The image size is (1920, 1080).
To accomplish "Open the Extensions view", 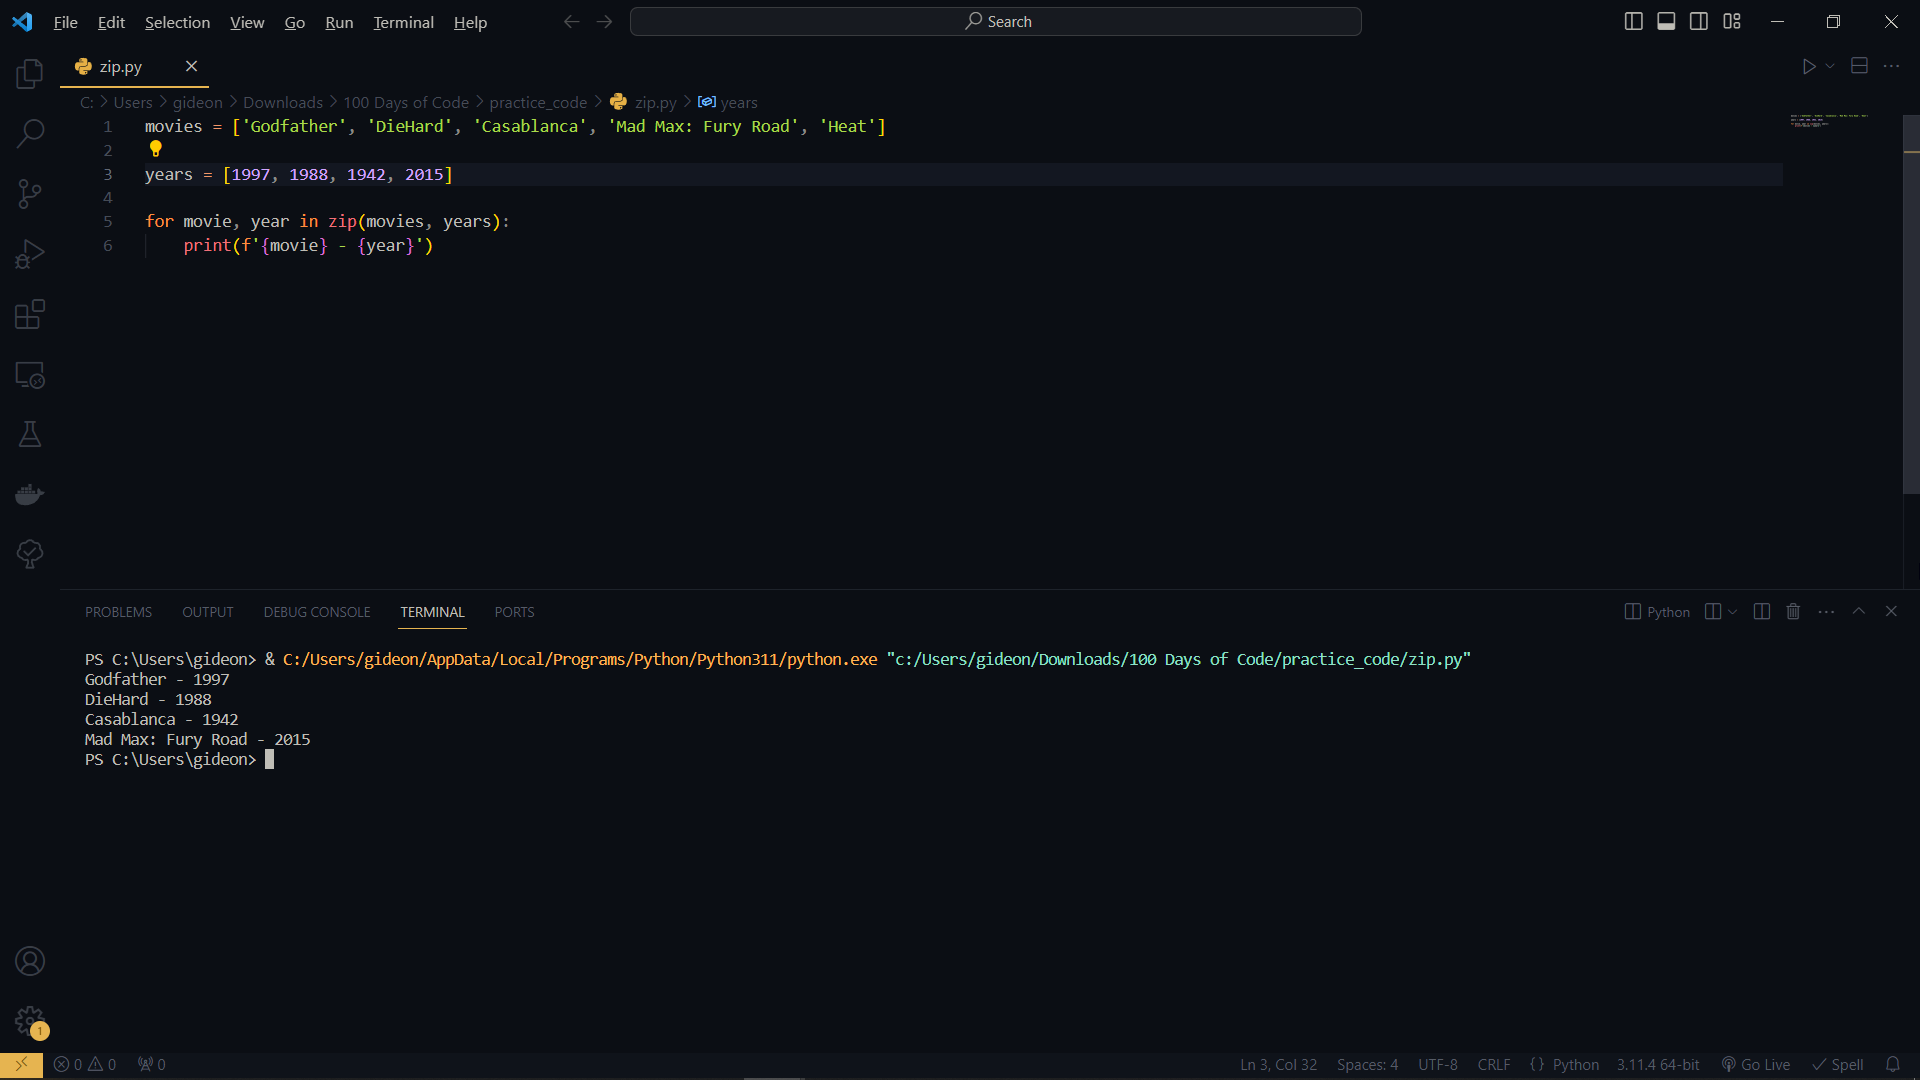I will [x=30, y=314].
